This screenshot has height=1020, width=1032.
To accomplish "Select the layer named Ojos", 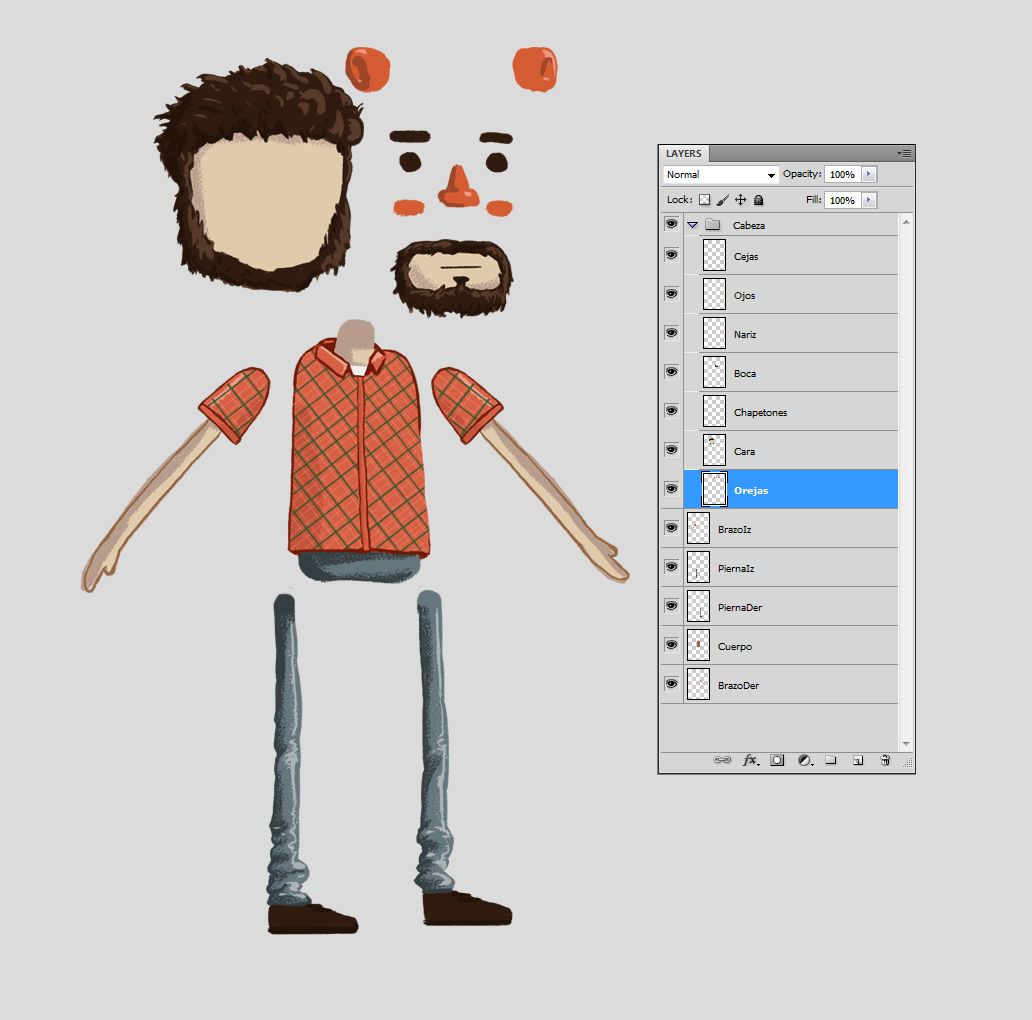I will tap(744, 295).
